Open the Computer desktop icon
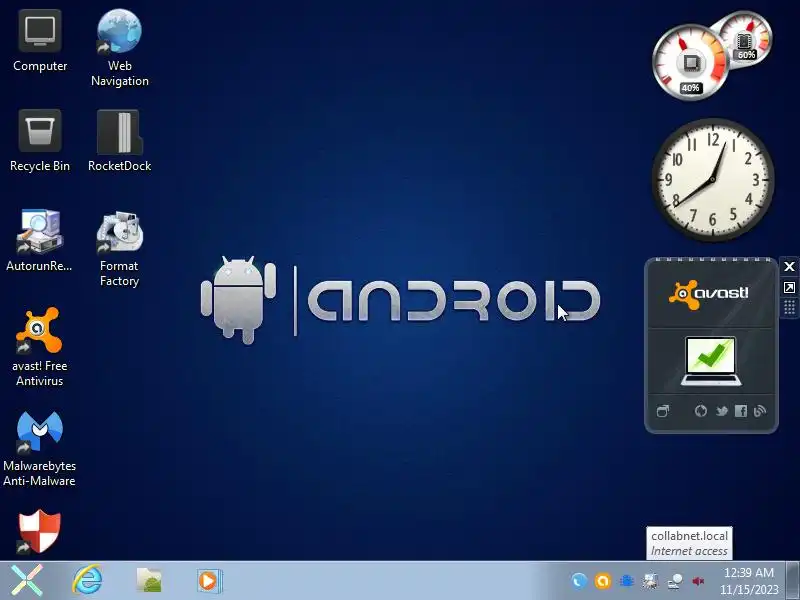 40,42
